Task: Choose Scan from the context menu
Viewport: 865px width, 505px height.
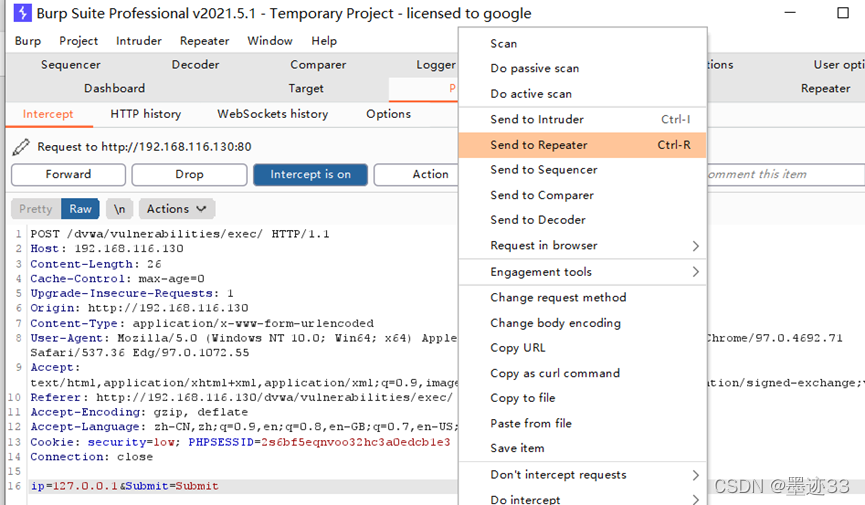Action: click(x=583, y=44)
